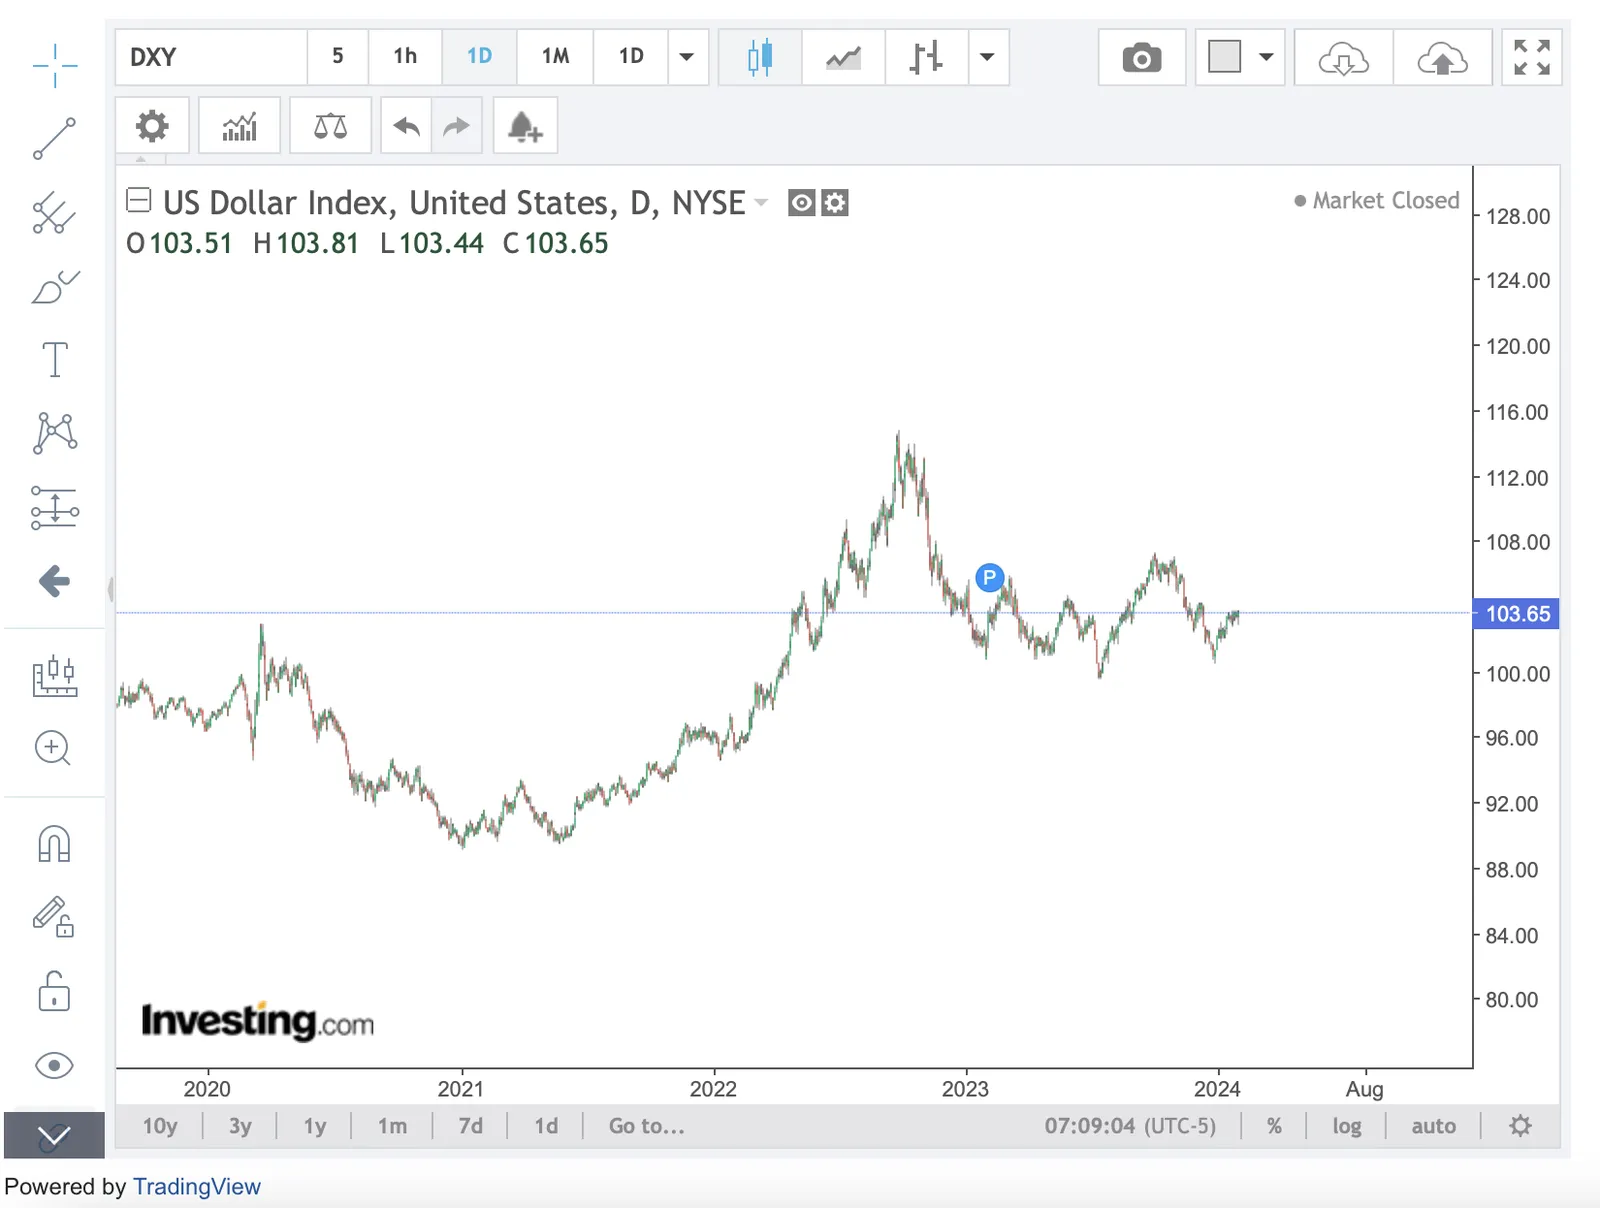Select the brush drawing tool
The width and height of the screenshot is (1600, 1208).
(x=55, y=287)
